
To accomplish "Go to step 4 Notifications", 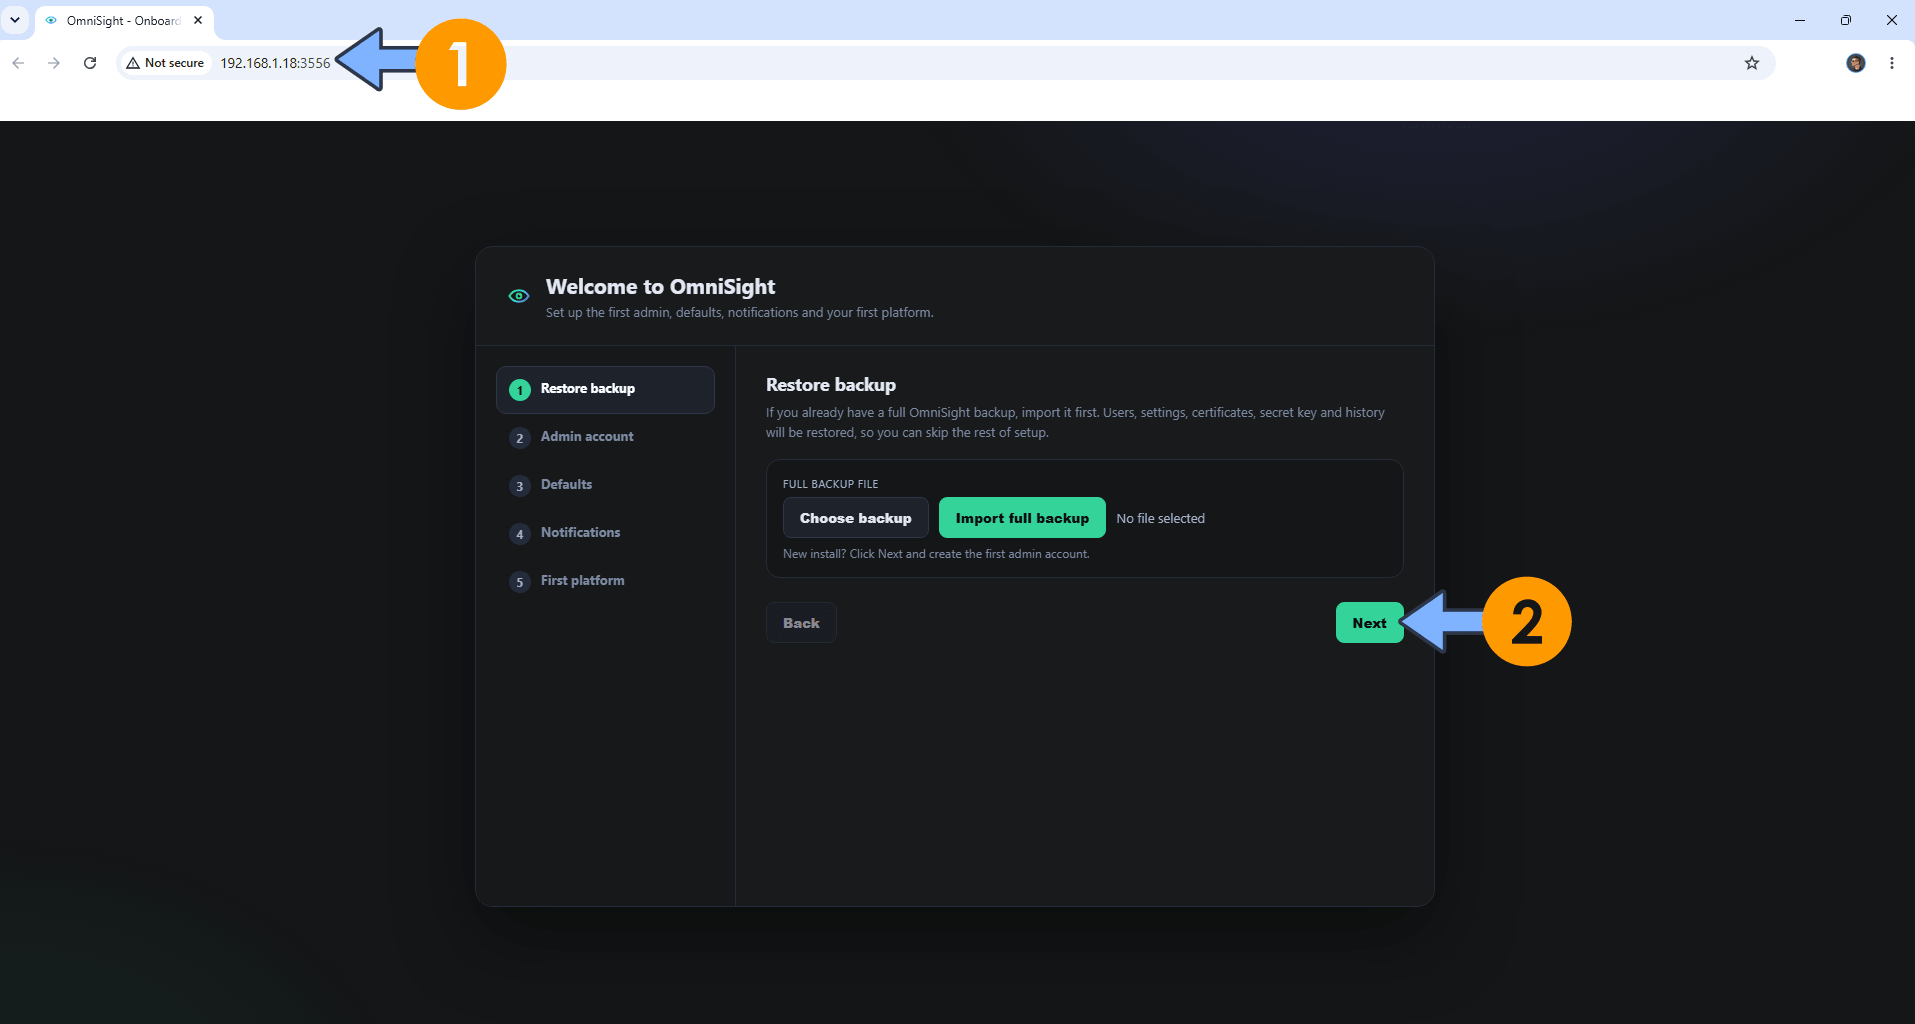I will [x=605, y=533].
